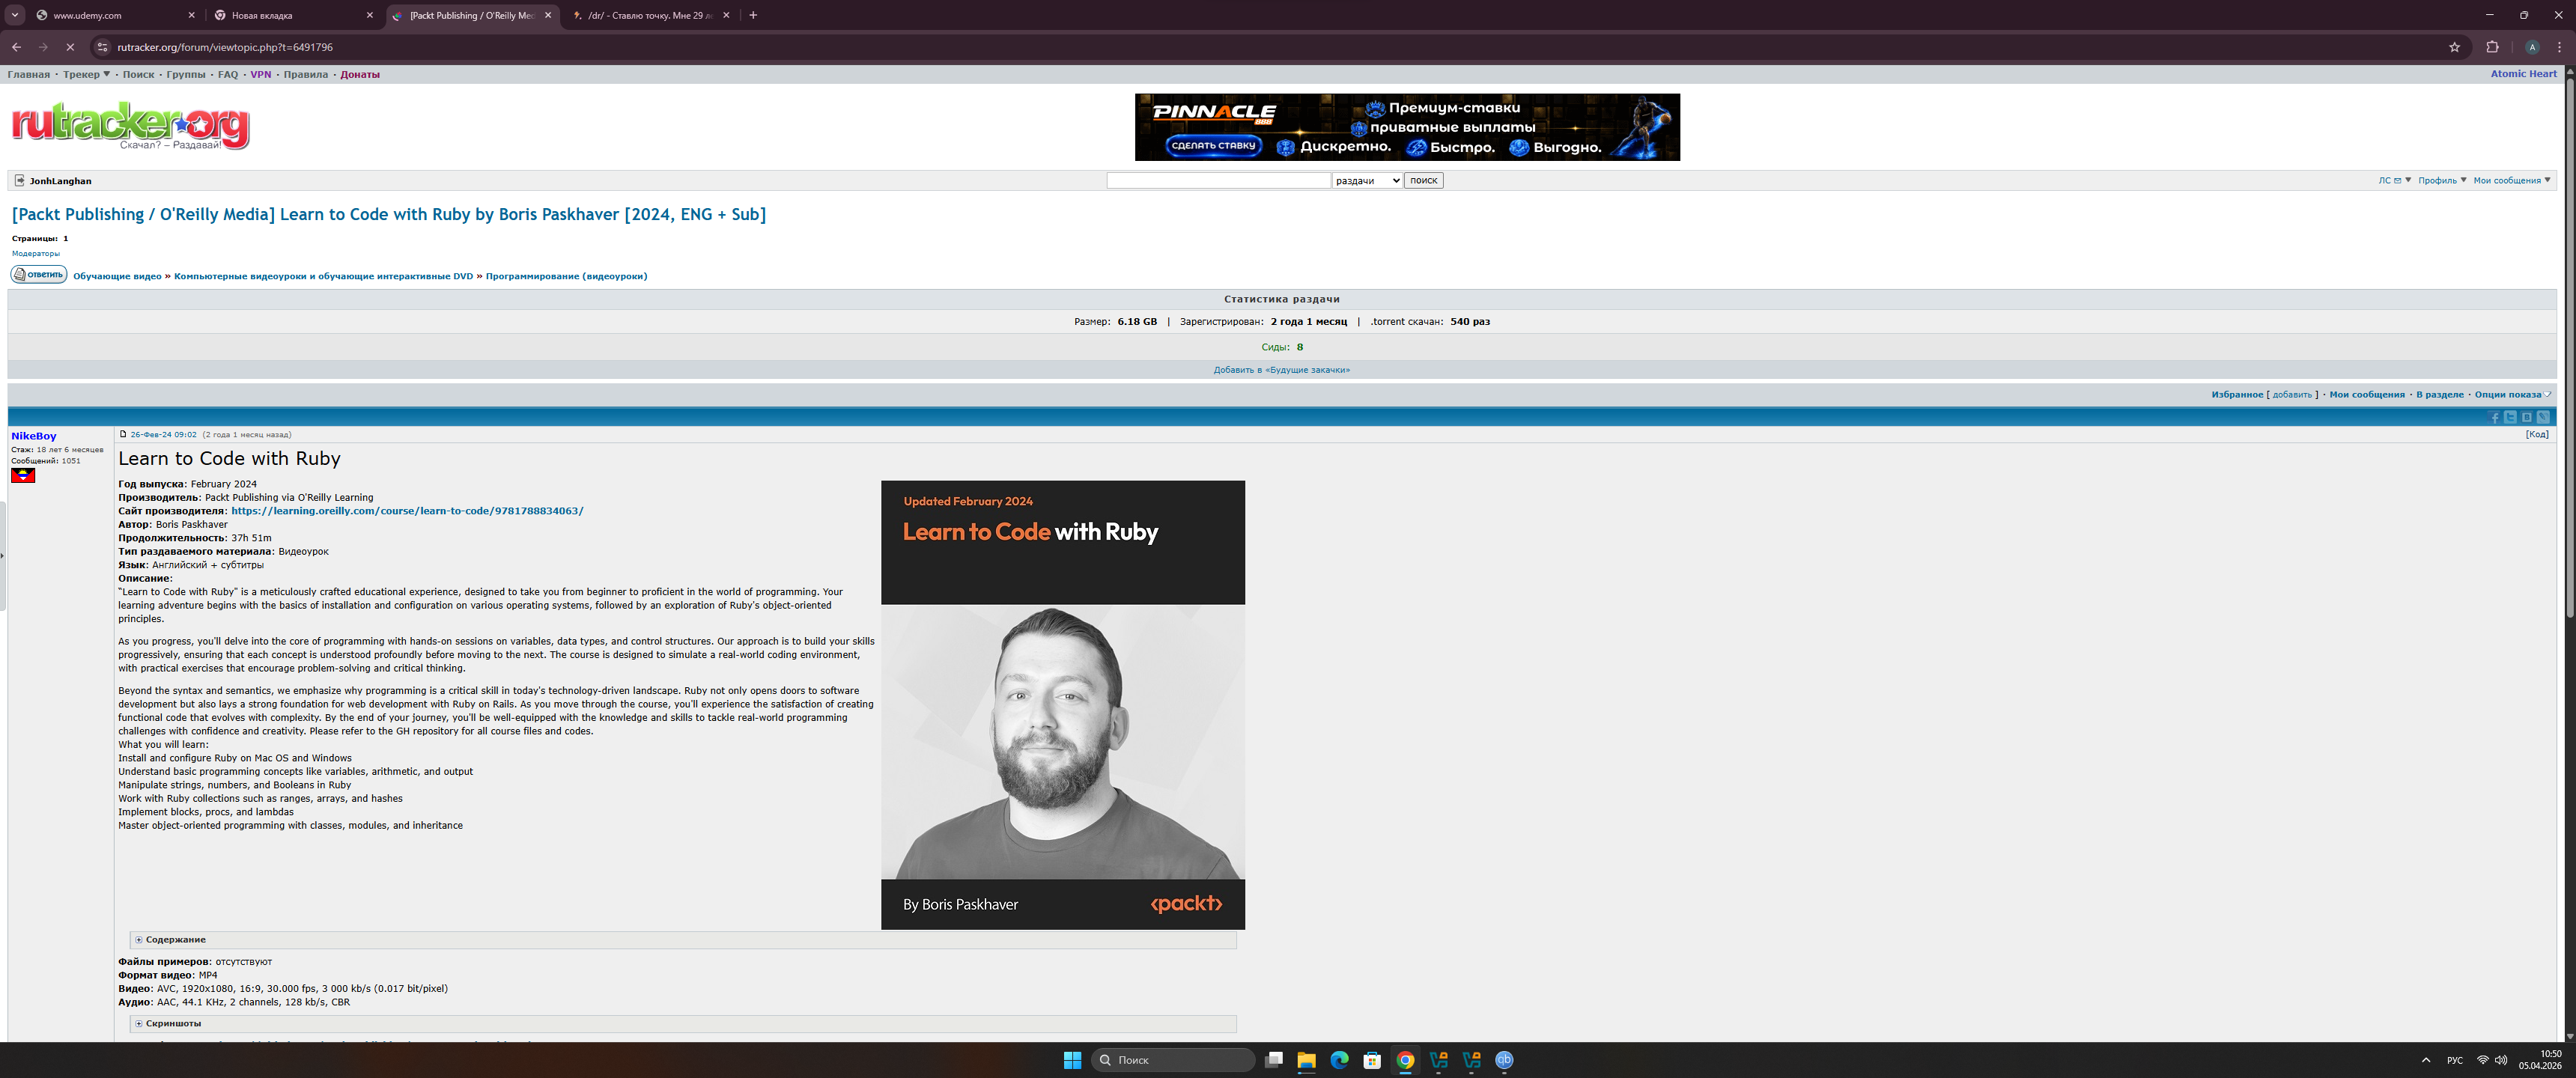This screenshot has height=1078, width=2576.
Task: Go back to the previous page
Action: tap(16, 47)
